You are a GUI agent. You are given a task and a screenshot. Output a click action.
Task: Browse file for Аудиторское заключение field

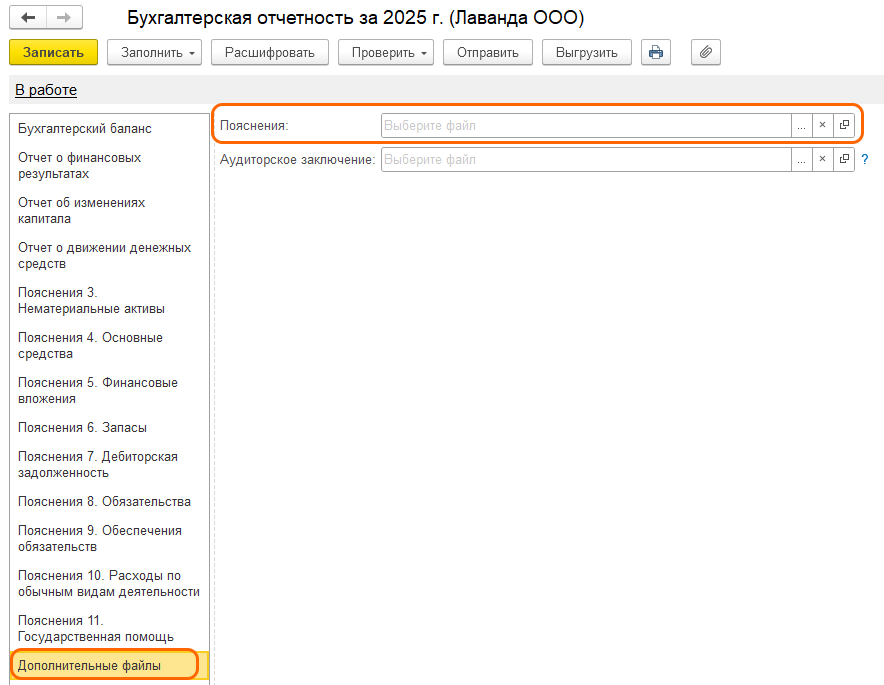[801, 159]
